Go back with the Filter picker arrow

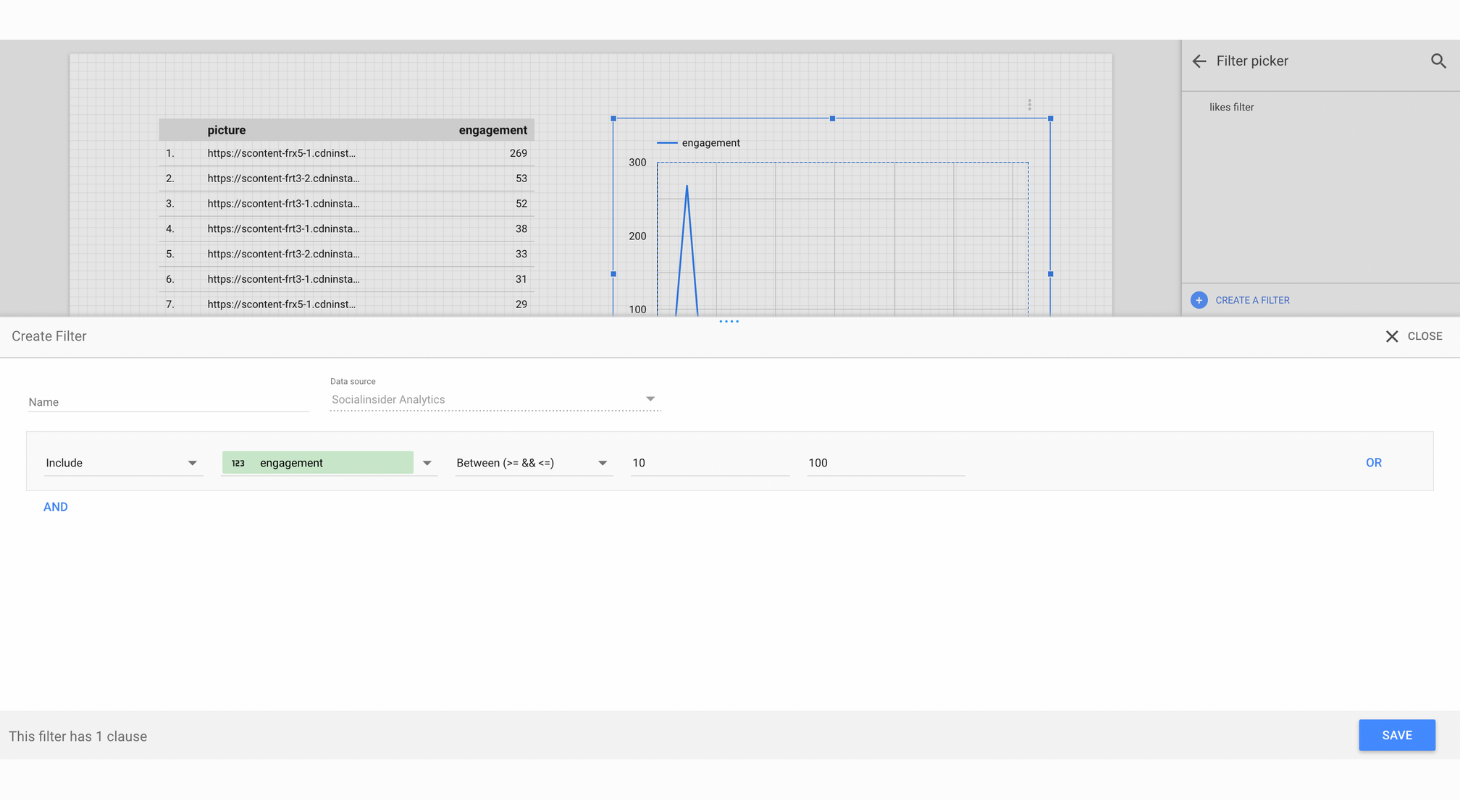tap(1199, 61)
